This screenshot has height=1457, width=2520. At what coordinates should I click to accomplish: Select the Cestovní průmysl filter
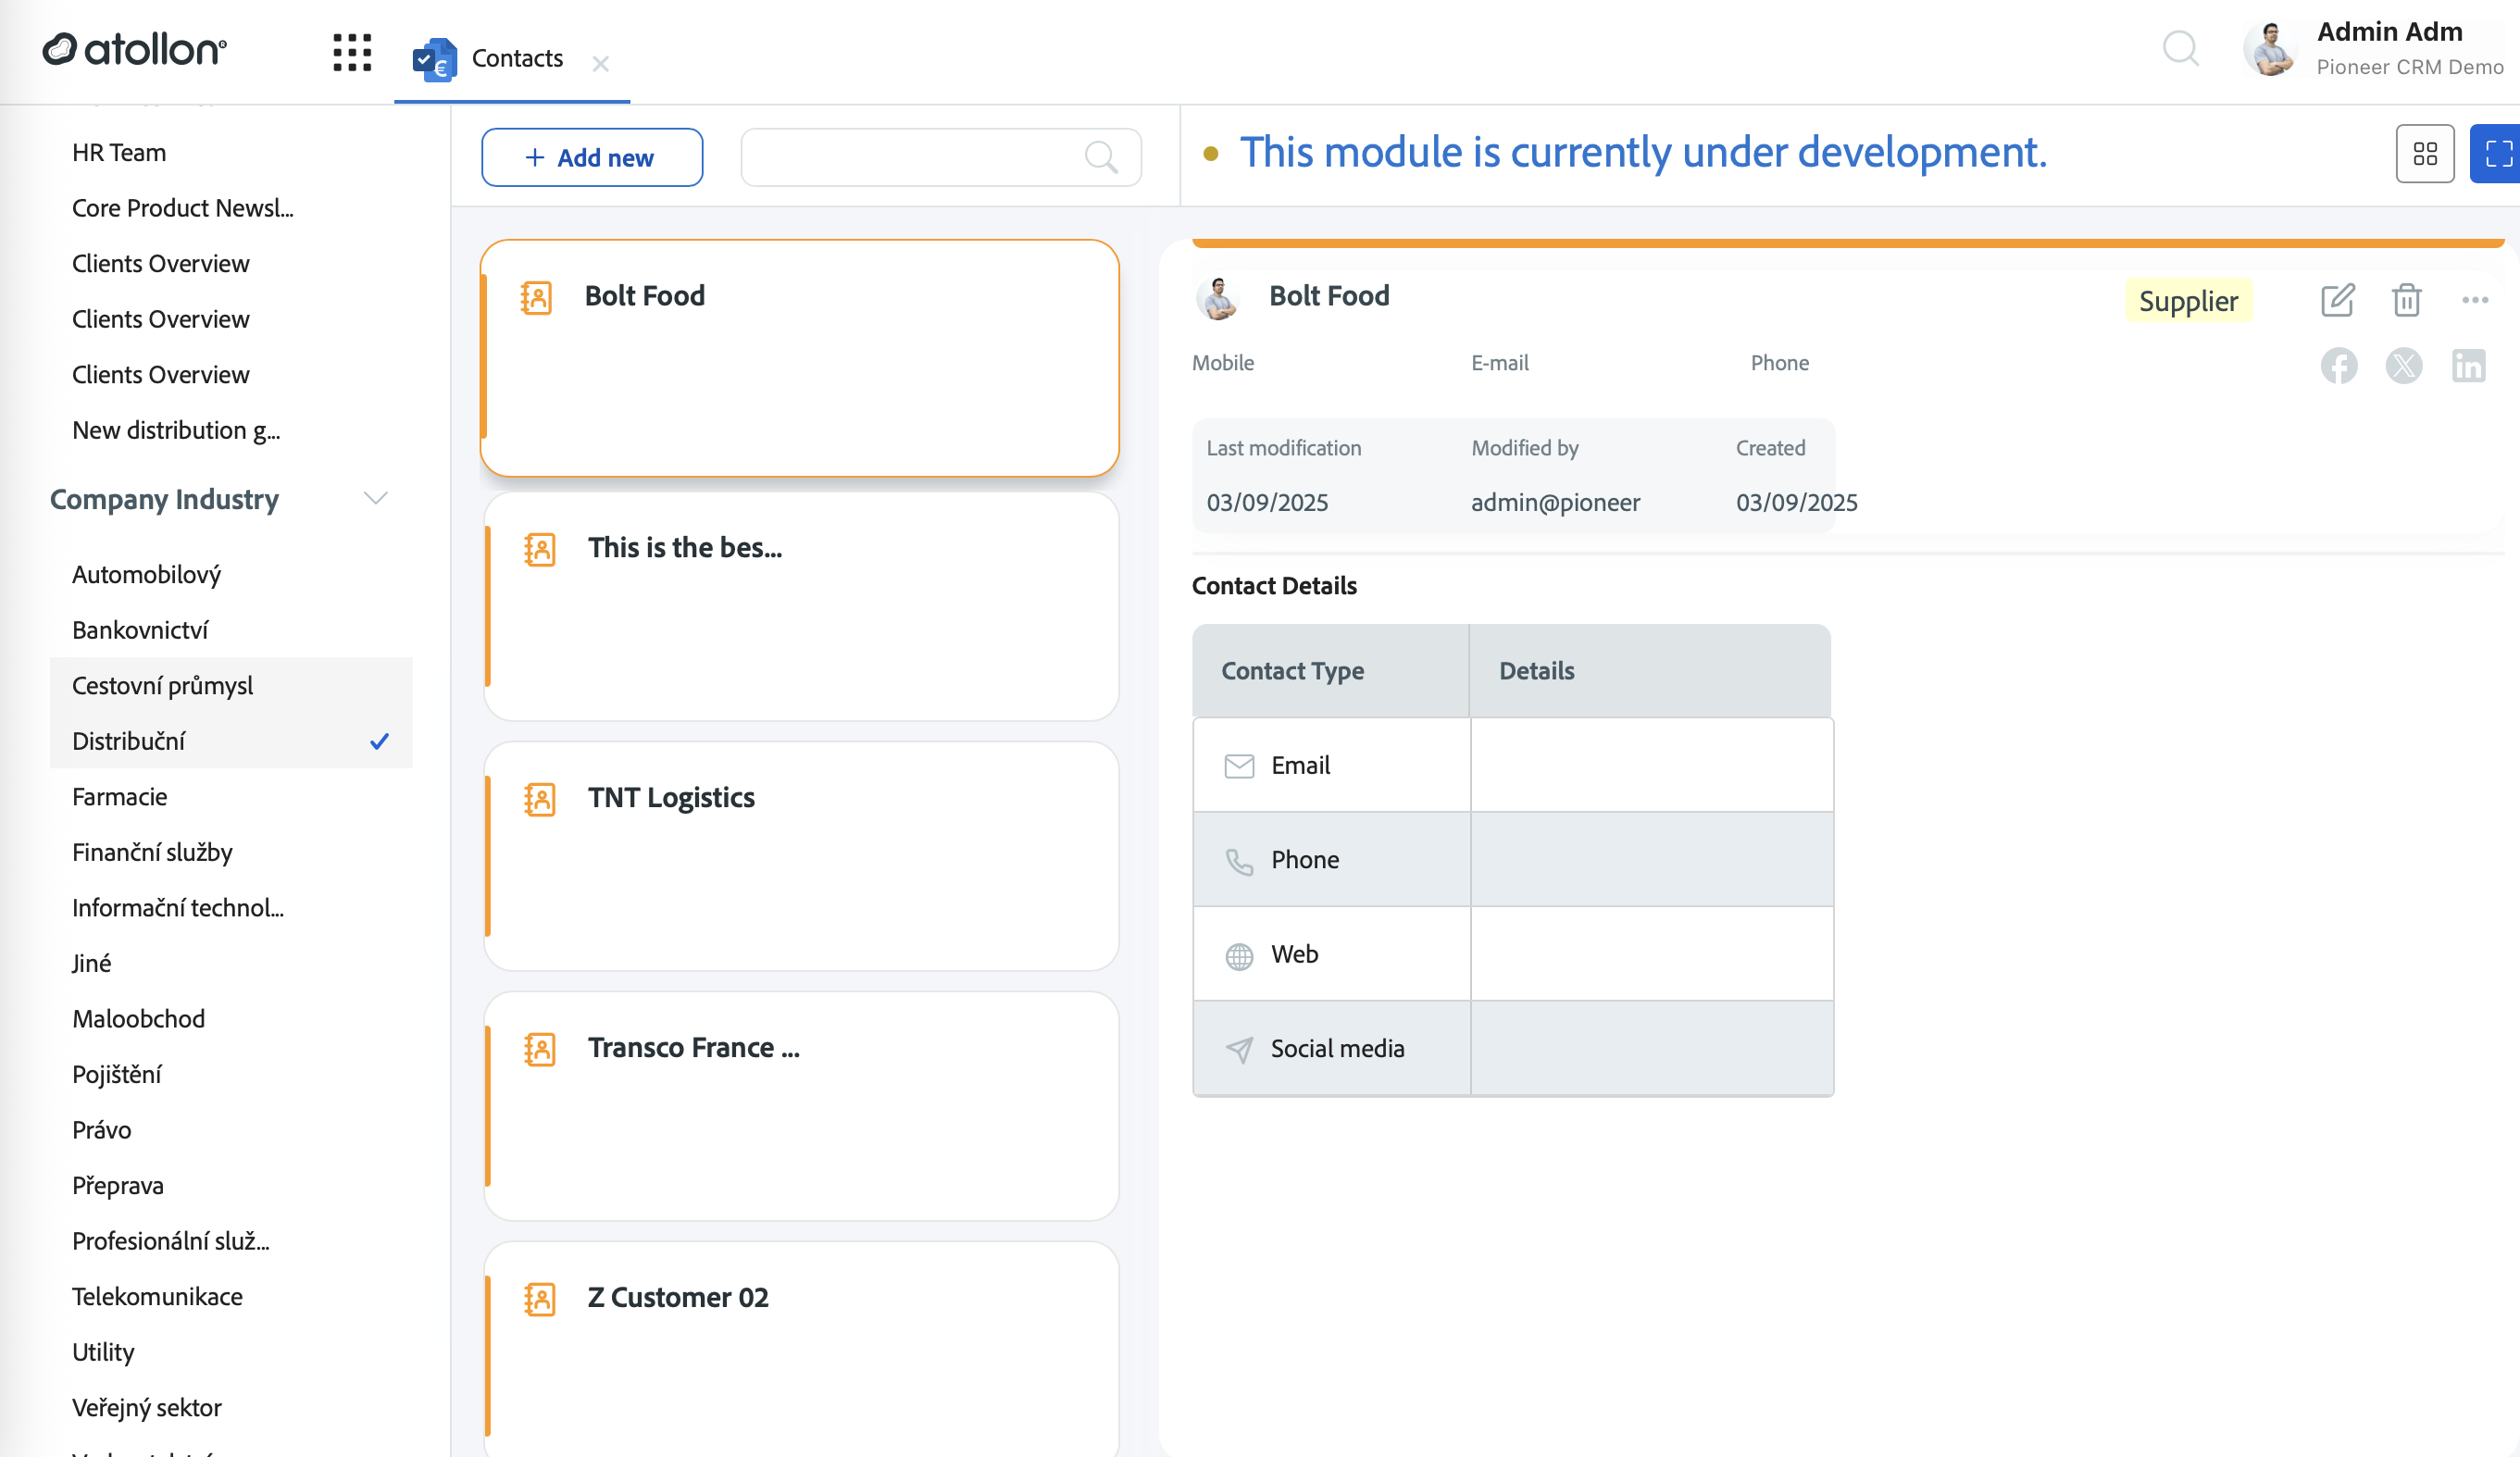[231, 685]
